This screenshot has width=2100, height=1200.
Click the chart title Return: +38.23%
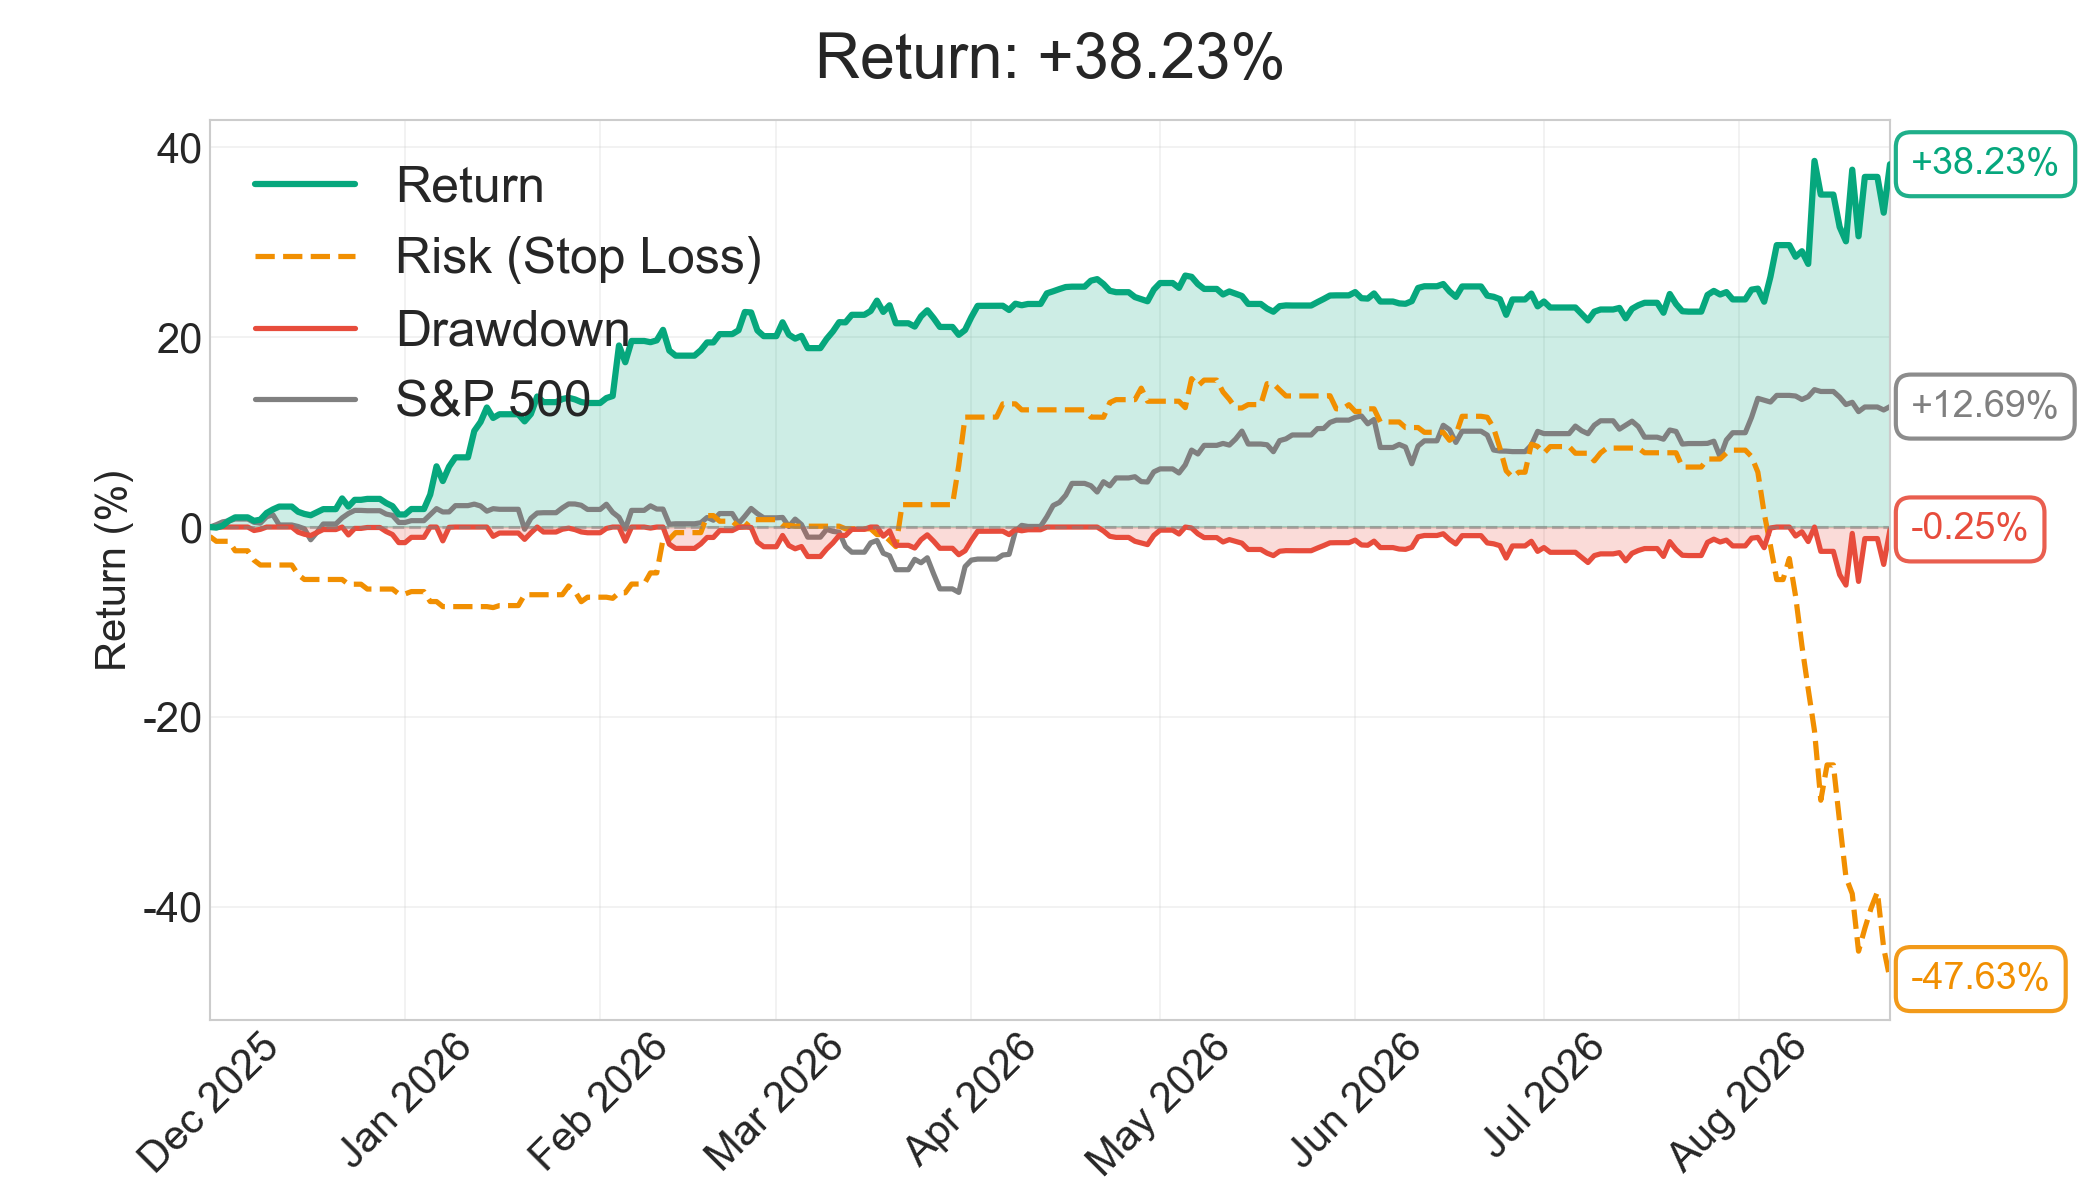[x=1050, y=57]
